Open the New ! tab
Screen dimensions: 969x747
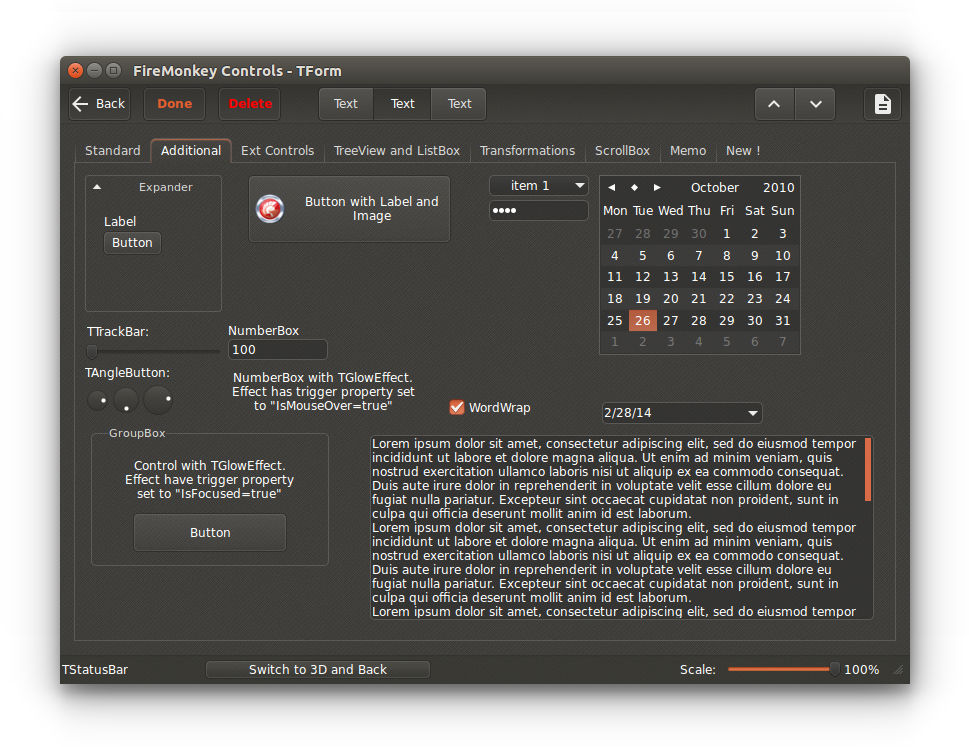743,151
